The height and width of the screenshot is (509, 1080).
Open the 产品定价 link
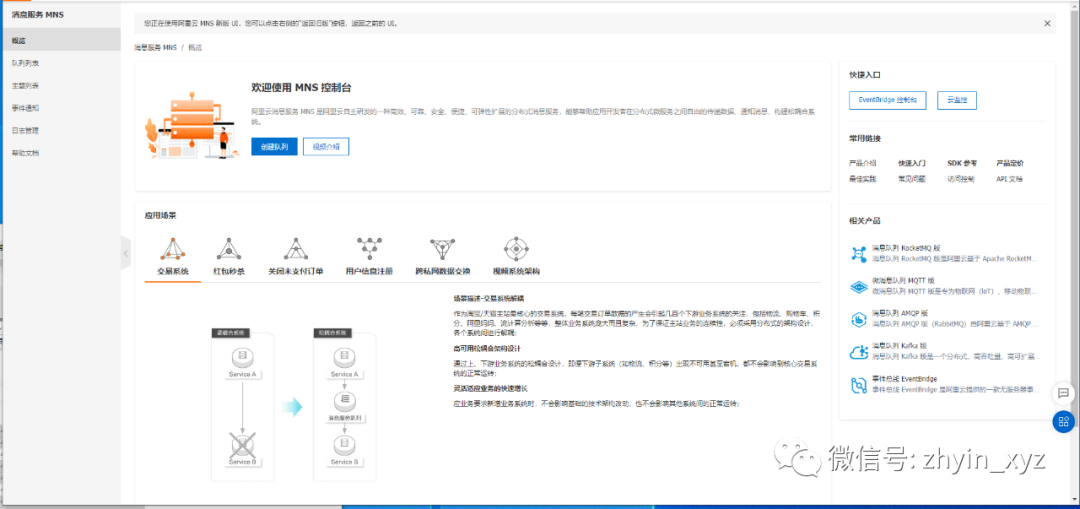(1010, 163)
